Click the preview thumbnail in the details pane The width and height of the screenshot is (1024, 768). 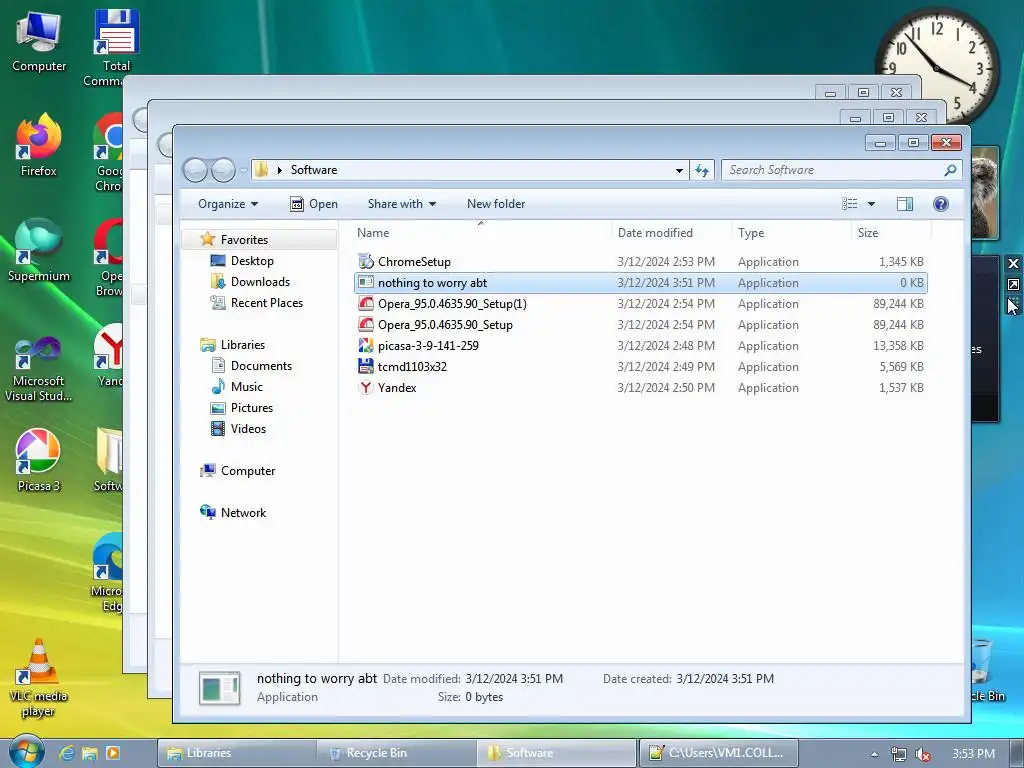220,688
